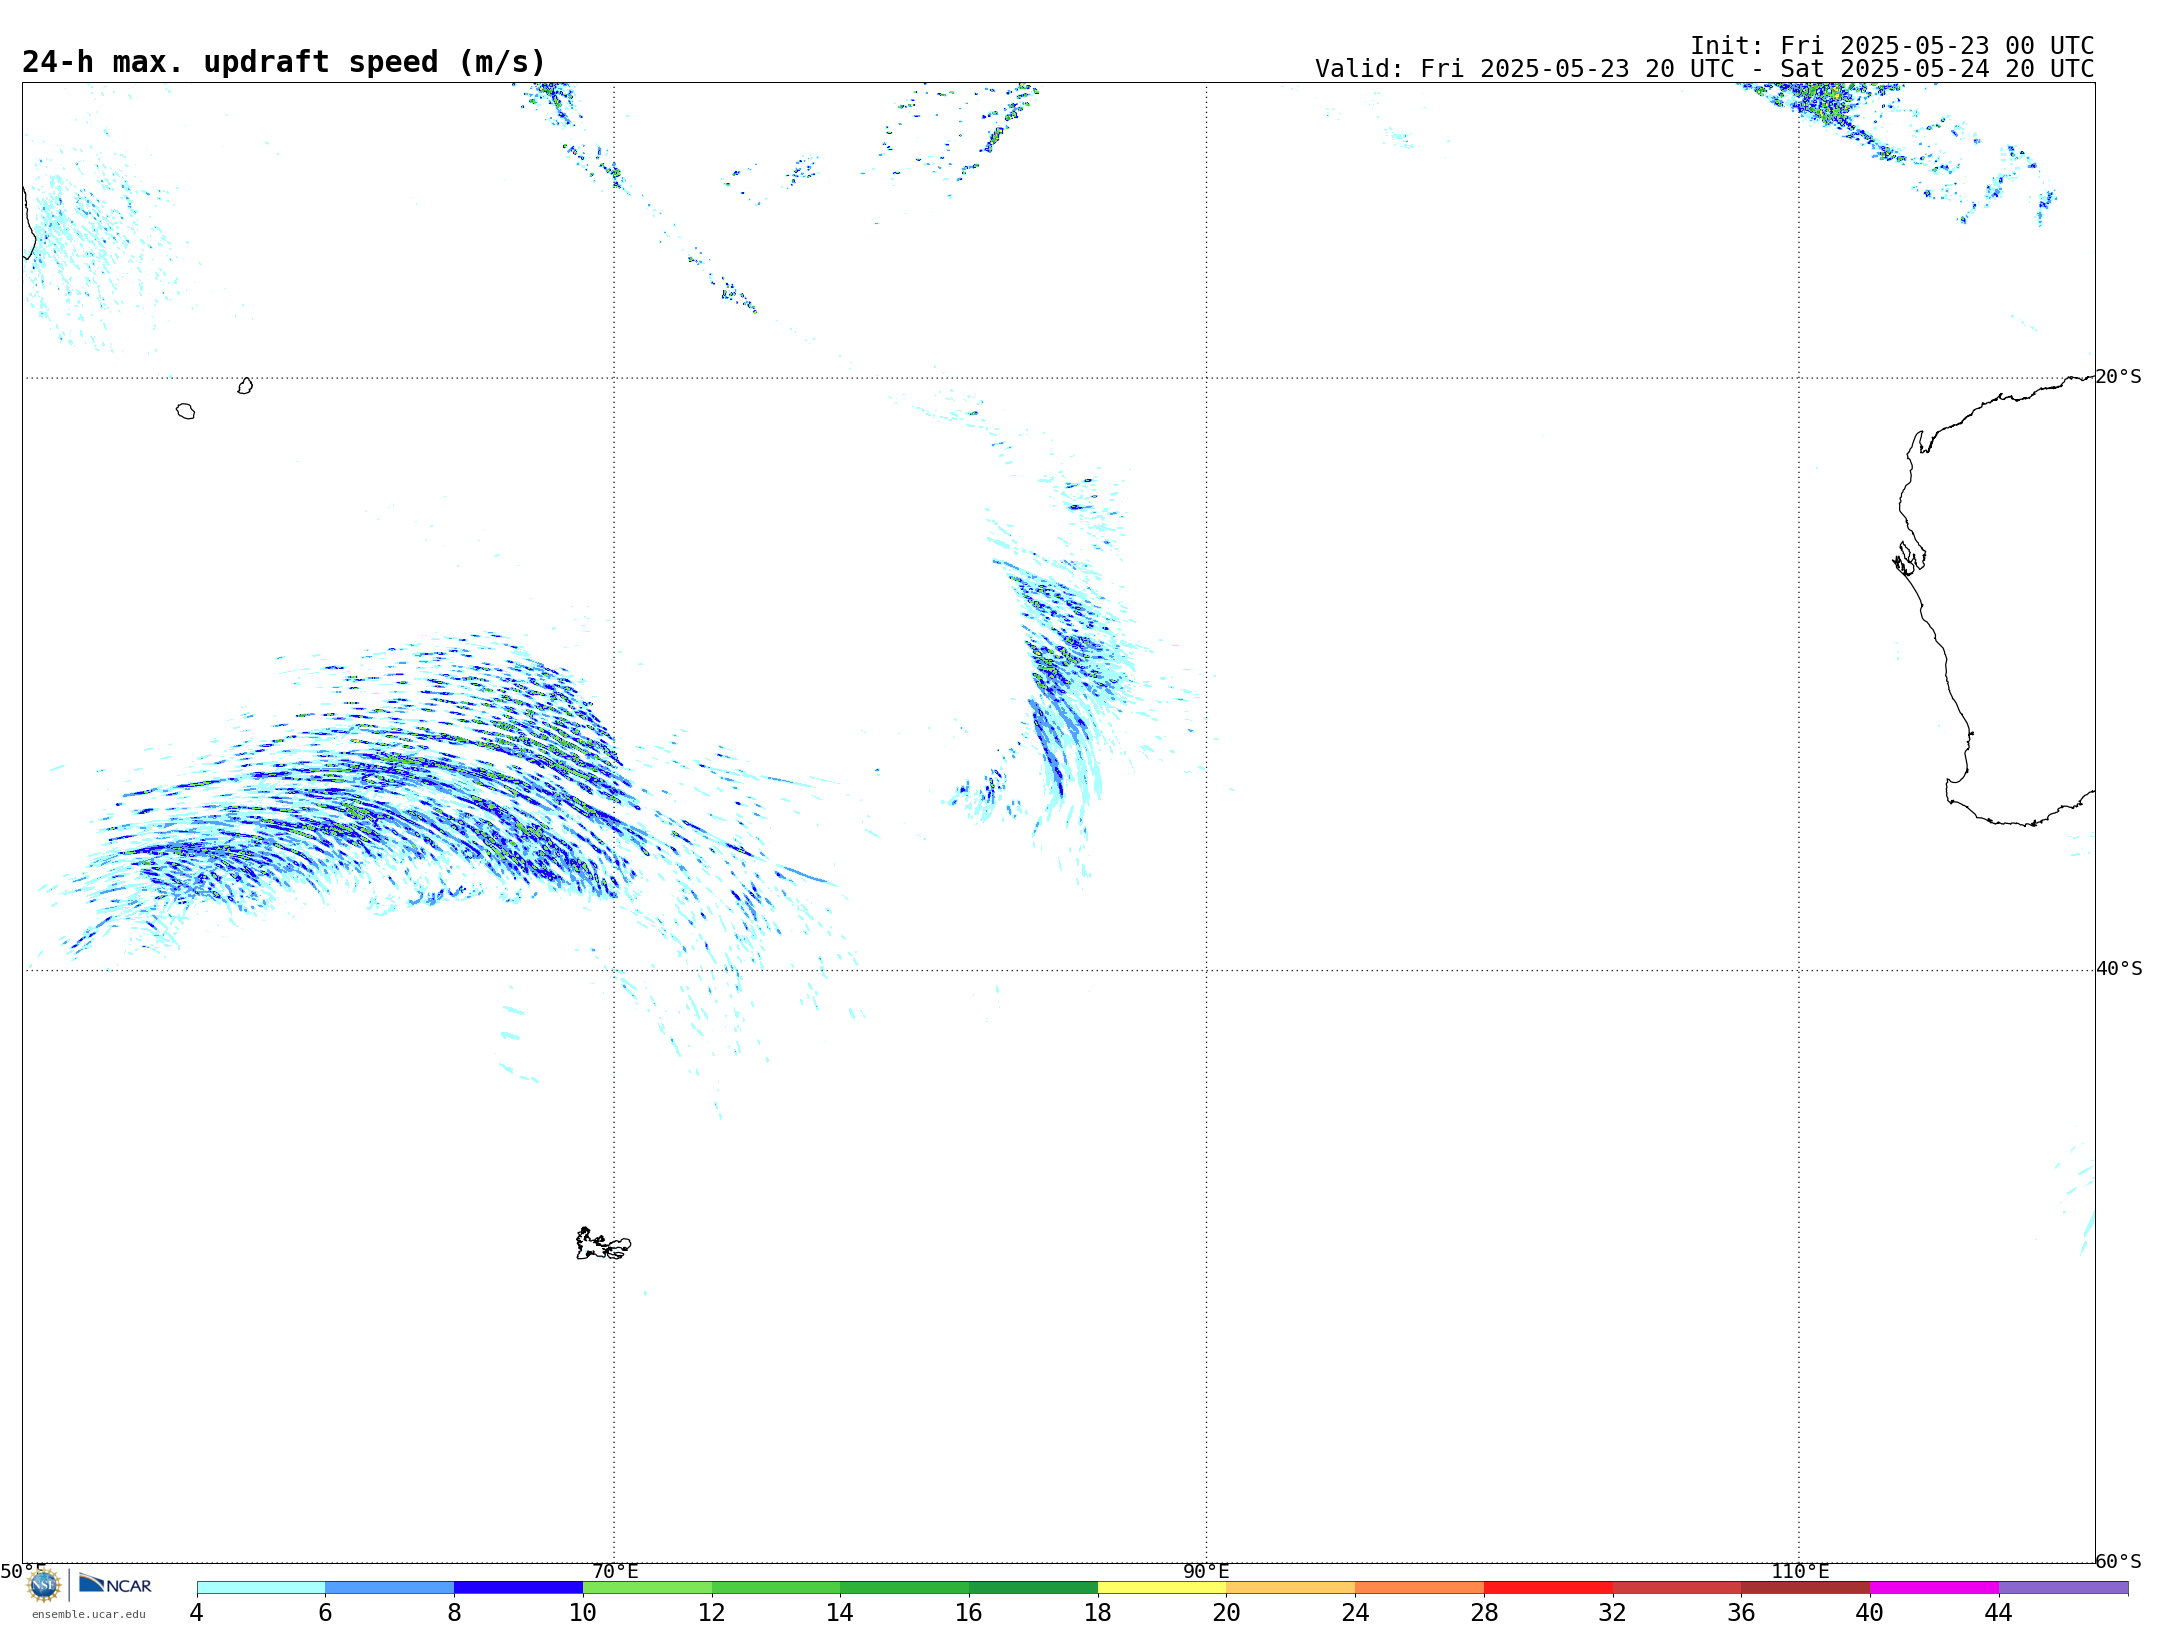Screen dimensions: 2160x1626
Task: Click the colorbar value '20' label
Action: 1227,1613
